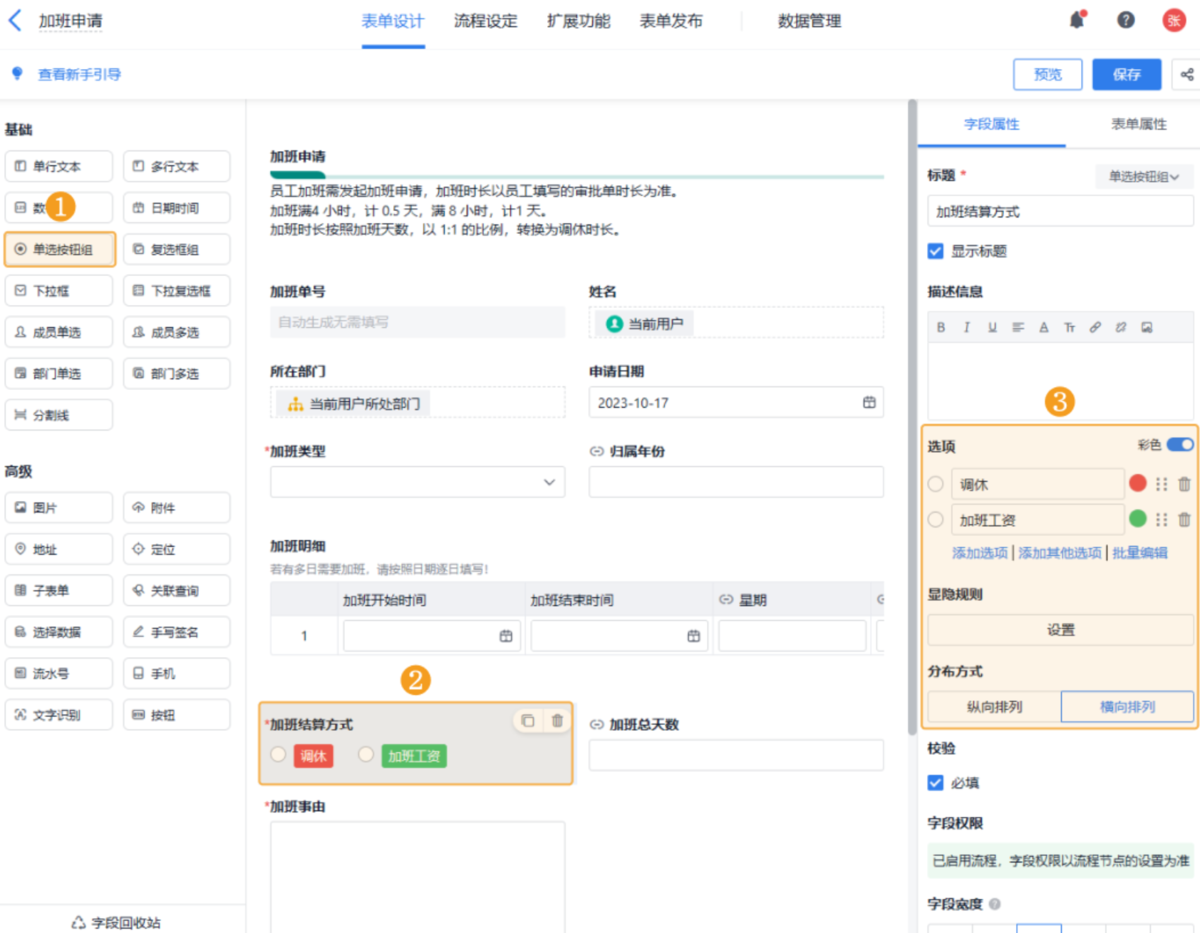Screen dimensions: 1200x933
Task: Click the bold icon in 描述信息 toolbar
Action: pyautogui.click(x=941, y=327)
